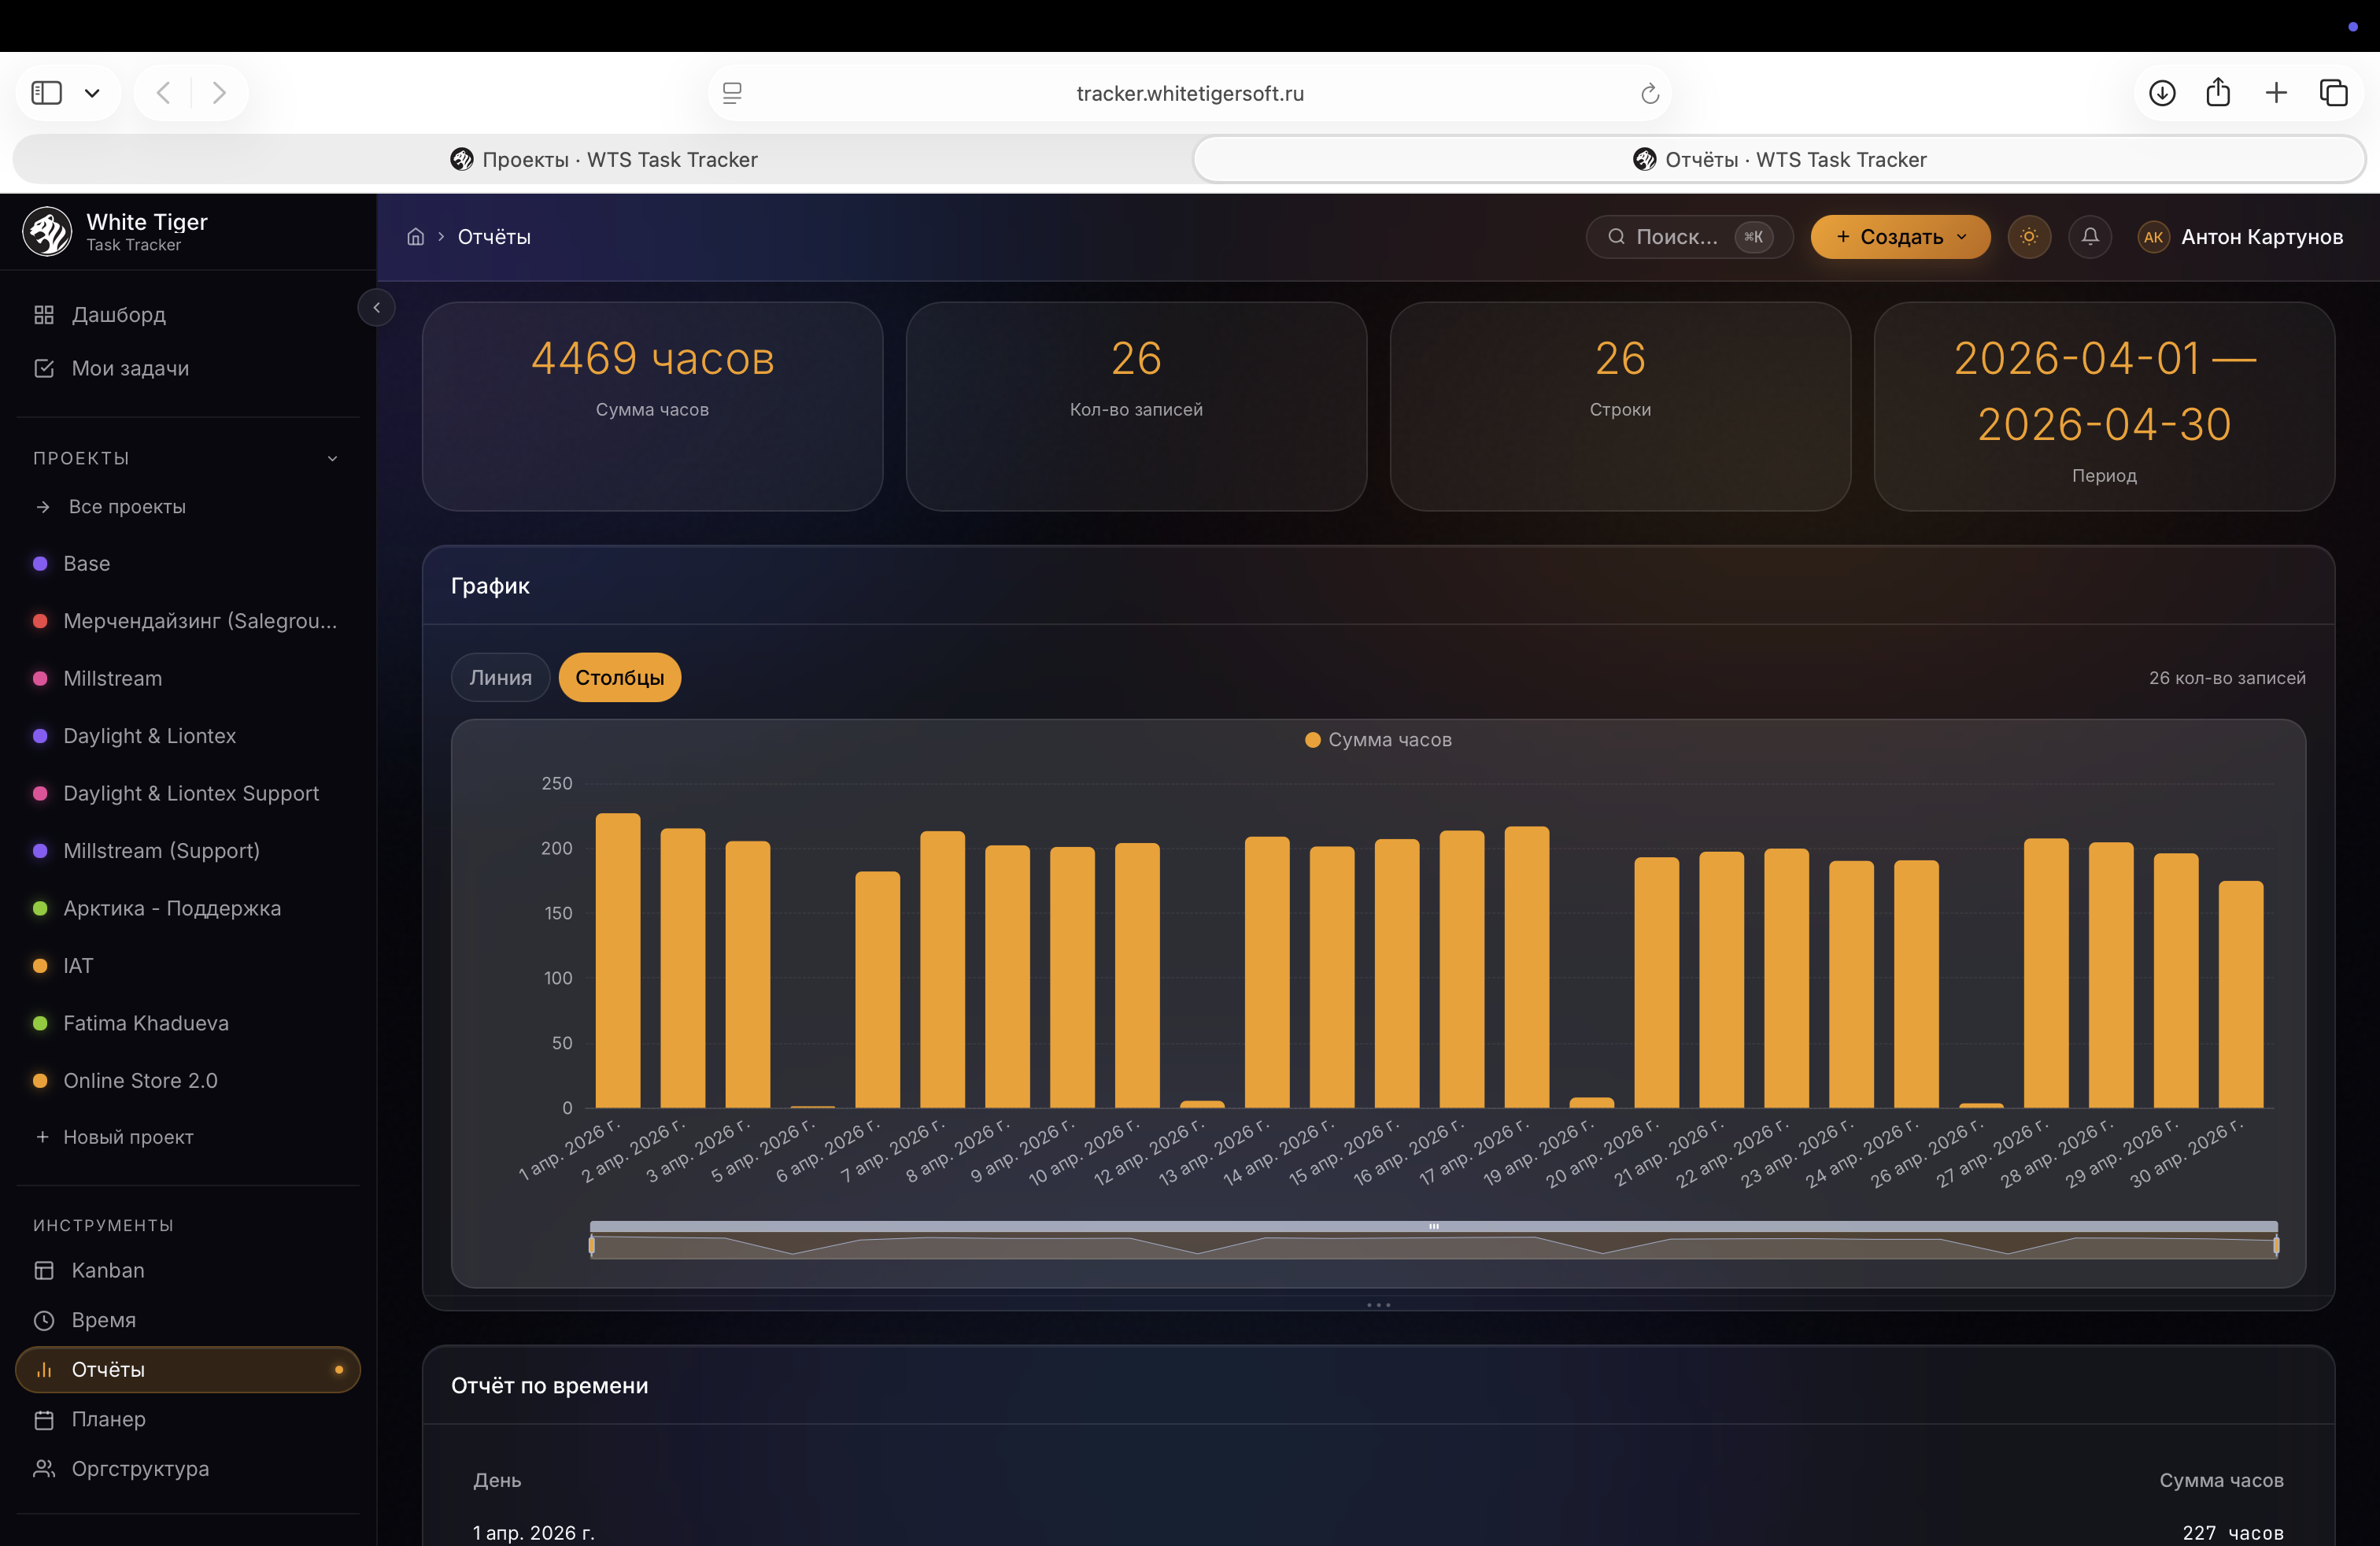Click the browser sidebar toggle icon

47,93
